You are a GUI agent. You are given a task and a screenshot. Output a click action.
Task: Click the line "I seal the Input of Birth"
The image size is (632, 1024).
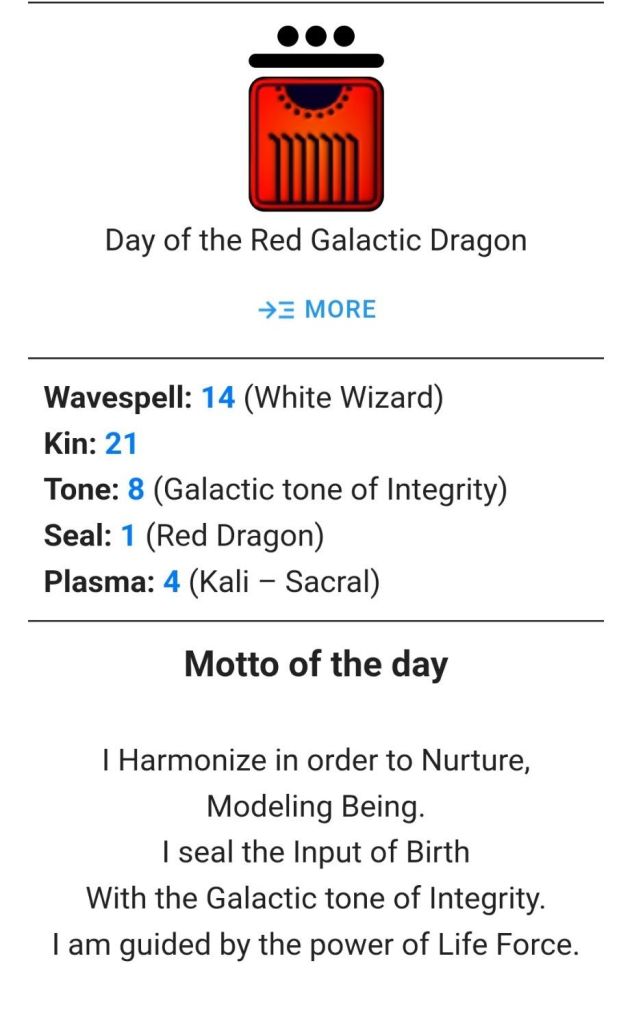(x=316, y=852)
